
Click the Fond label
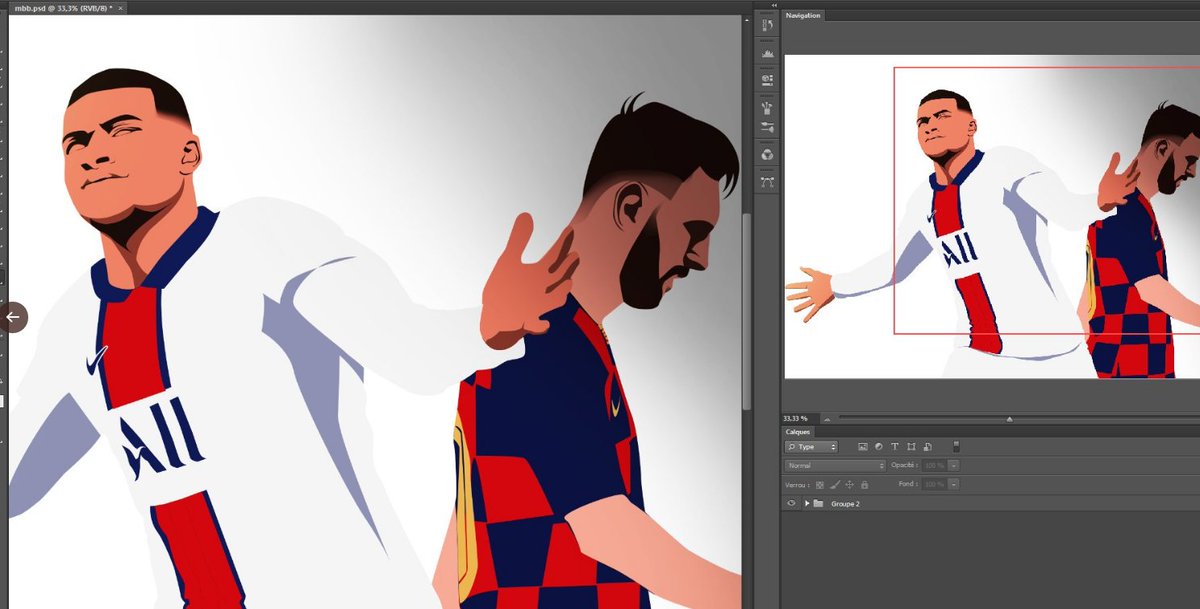[908, 484]
